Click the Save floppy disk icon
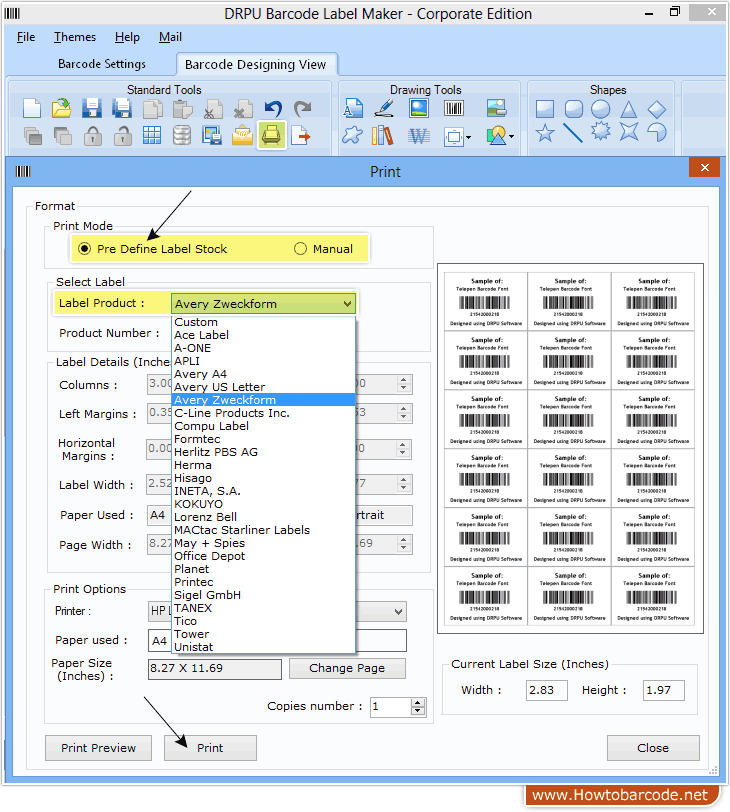 click(x=92, y=109)
